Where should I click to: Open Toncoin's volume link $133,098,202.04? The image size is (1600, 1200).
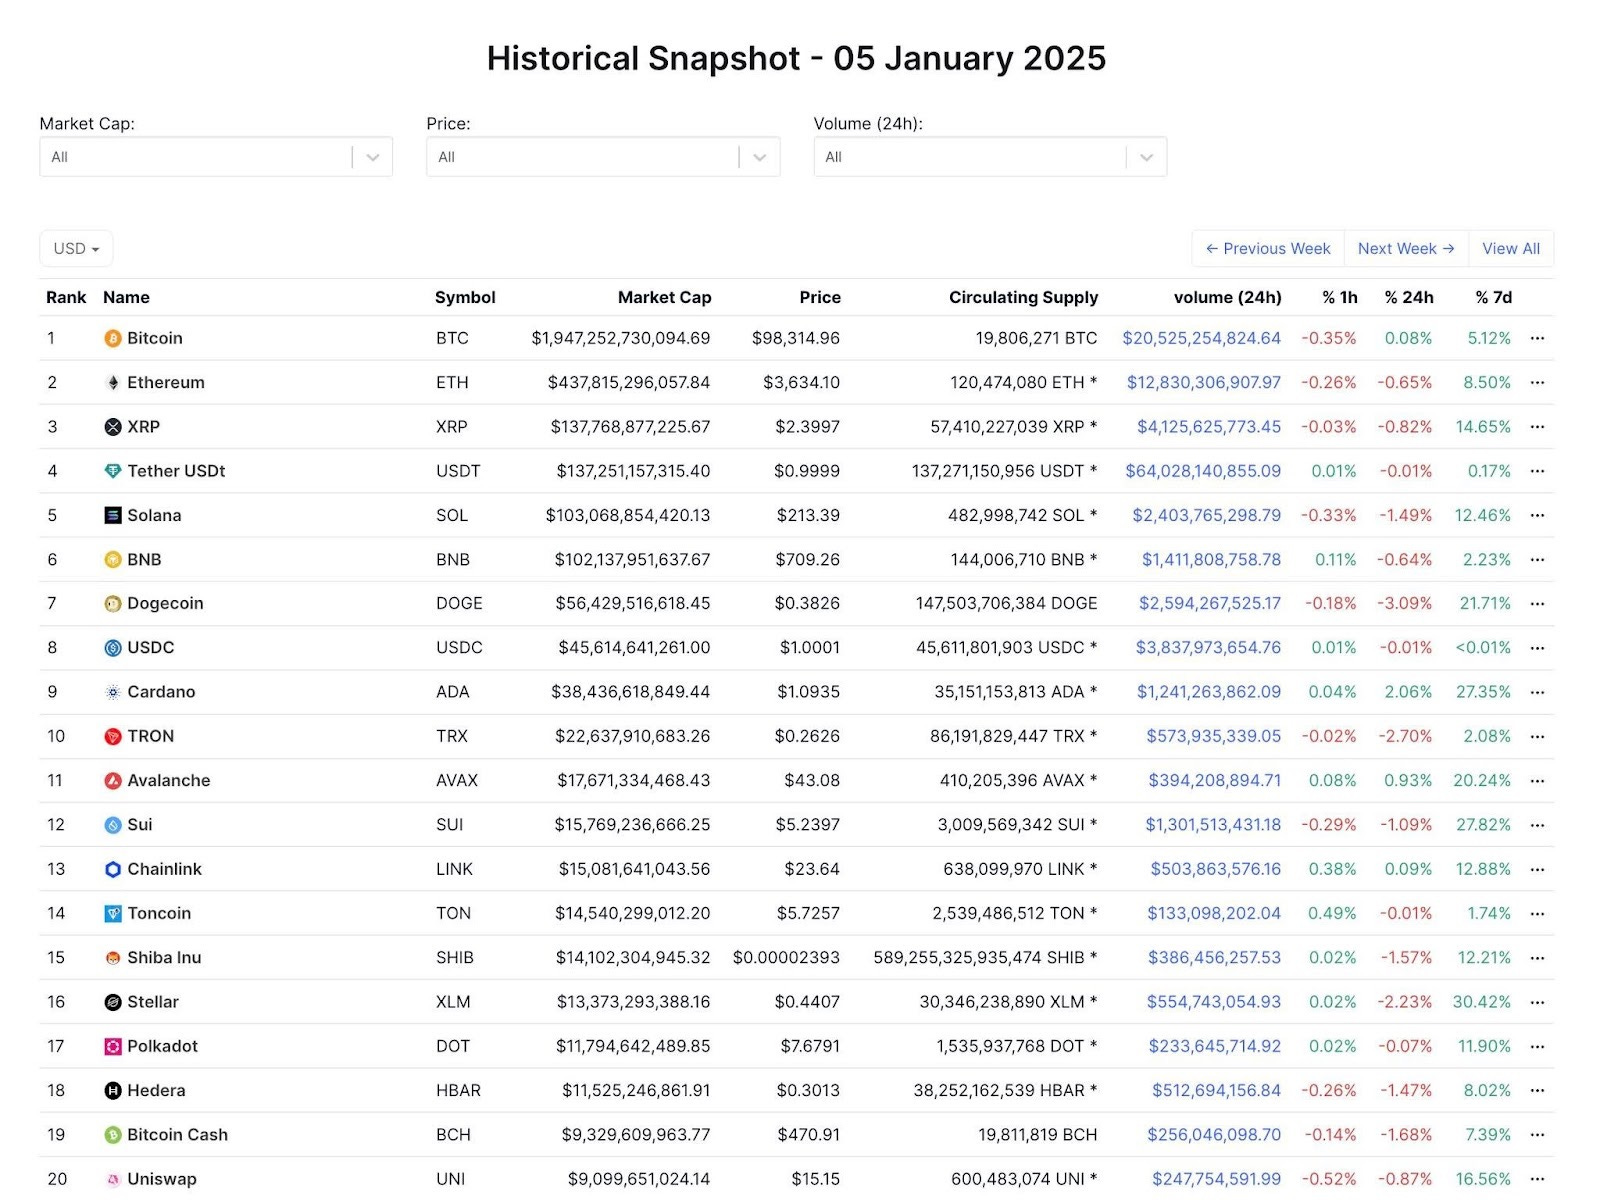pyautogui.click(x=1214, y=914)
